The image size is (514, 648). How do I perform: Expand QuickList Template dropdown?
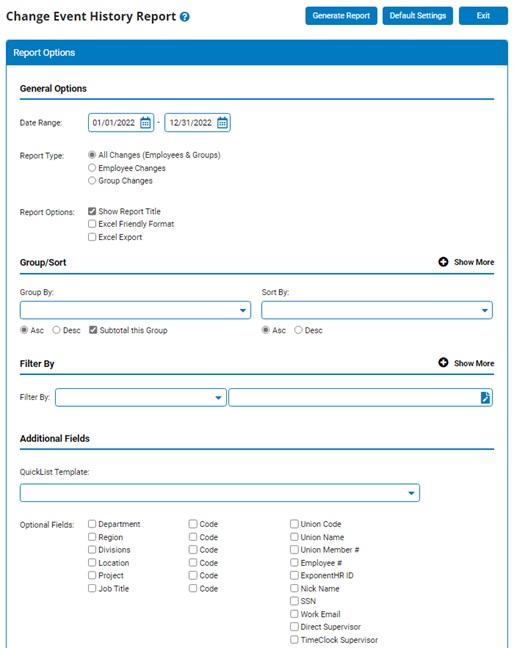click(220, 493)
